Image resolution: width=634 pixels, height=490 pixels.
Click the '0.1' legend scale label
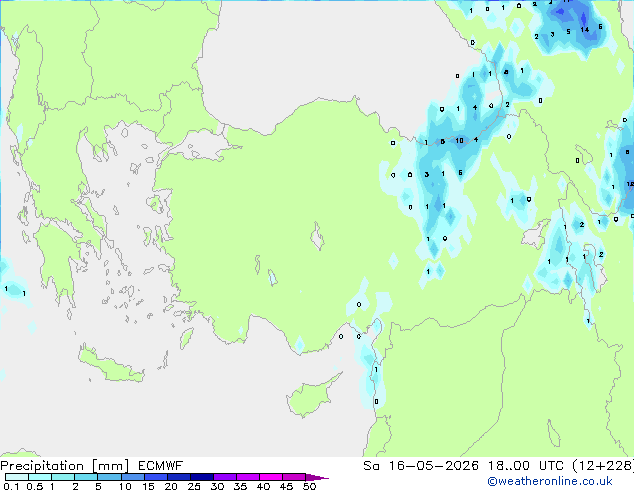[x=11, y=486]
